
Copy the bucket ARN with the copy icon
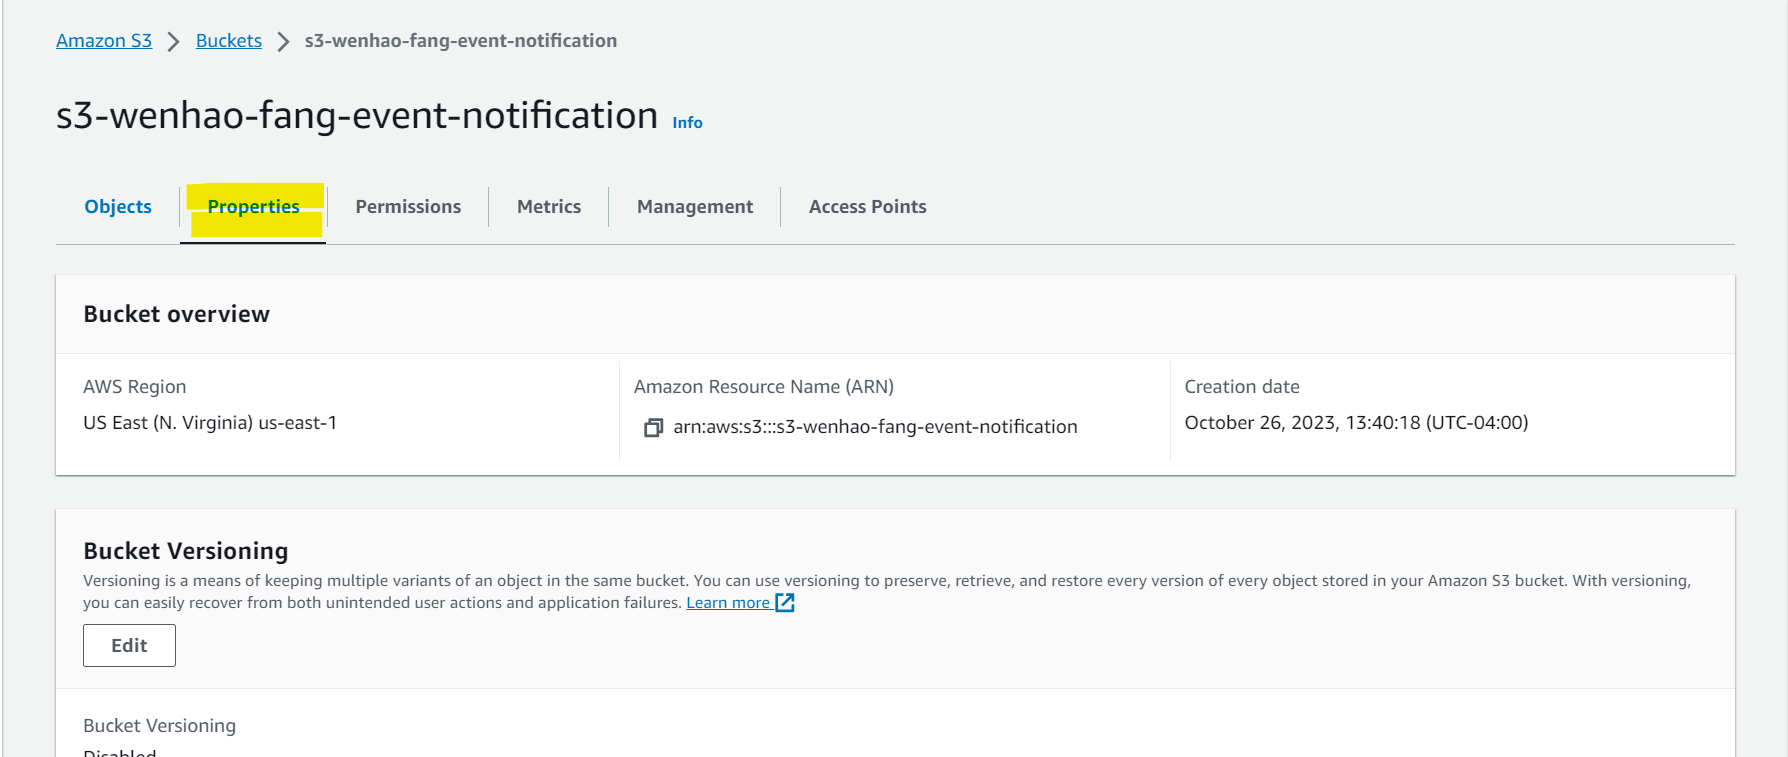(x=653, y=428)
